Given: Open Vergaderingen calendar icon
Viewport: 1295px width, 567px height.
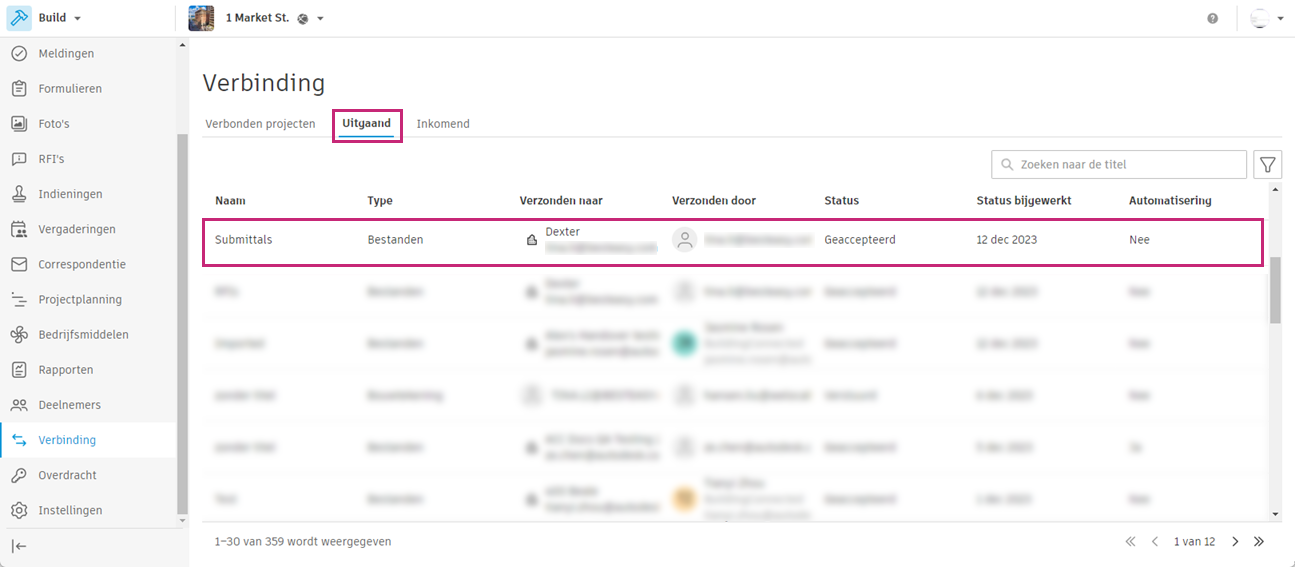Looking at the screenshot, I should (x=19, y=229).
